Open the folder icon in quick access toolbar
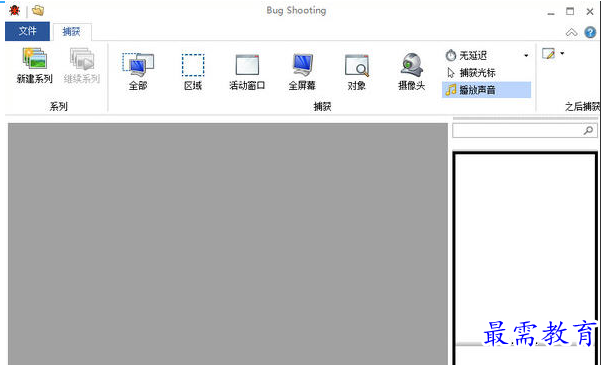 (x=38, y=10)
